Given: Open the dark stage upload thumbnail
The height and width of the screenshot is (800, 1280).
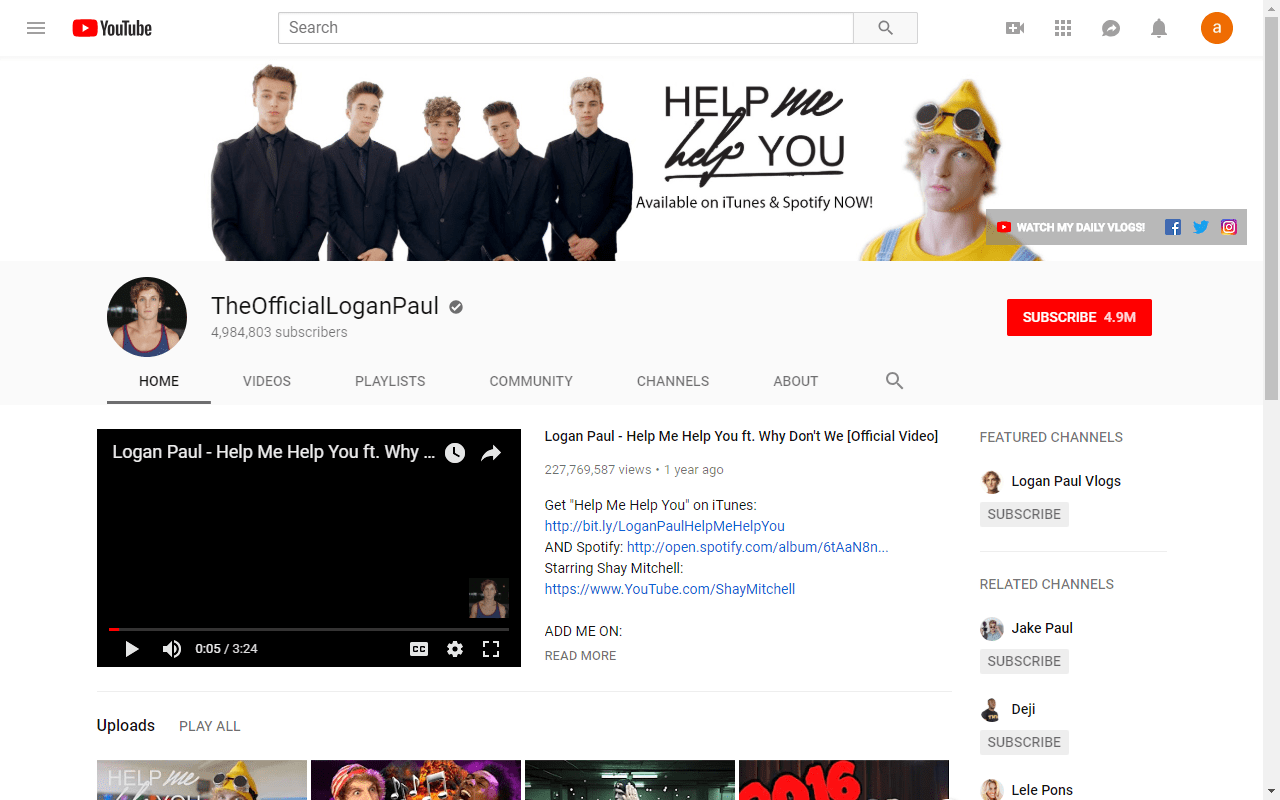Looking at the screenshot, I should [630, 780].
